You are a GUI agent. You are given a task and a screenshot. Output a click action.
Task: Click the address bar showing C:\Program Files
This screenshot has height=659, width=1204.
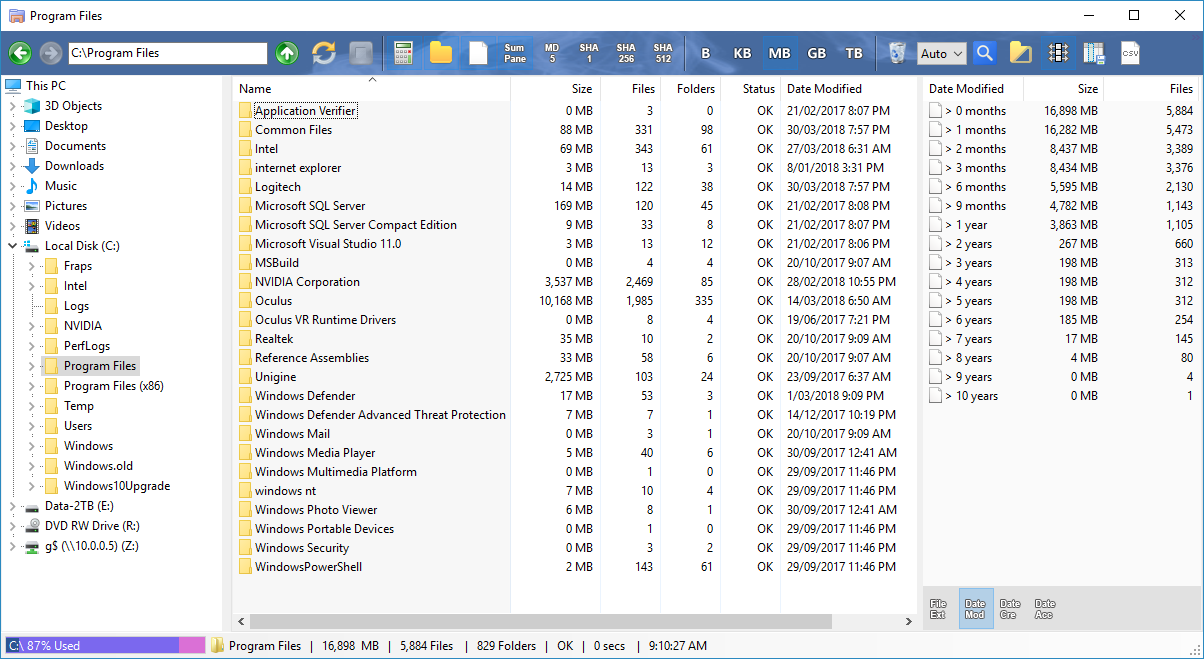(x=167, y=52)
